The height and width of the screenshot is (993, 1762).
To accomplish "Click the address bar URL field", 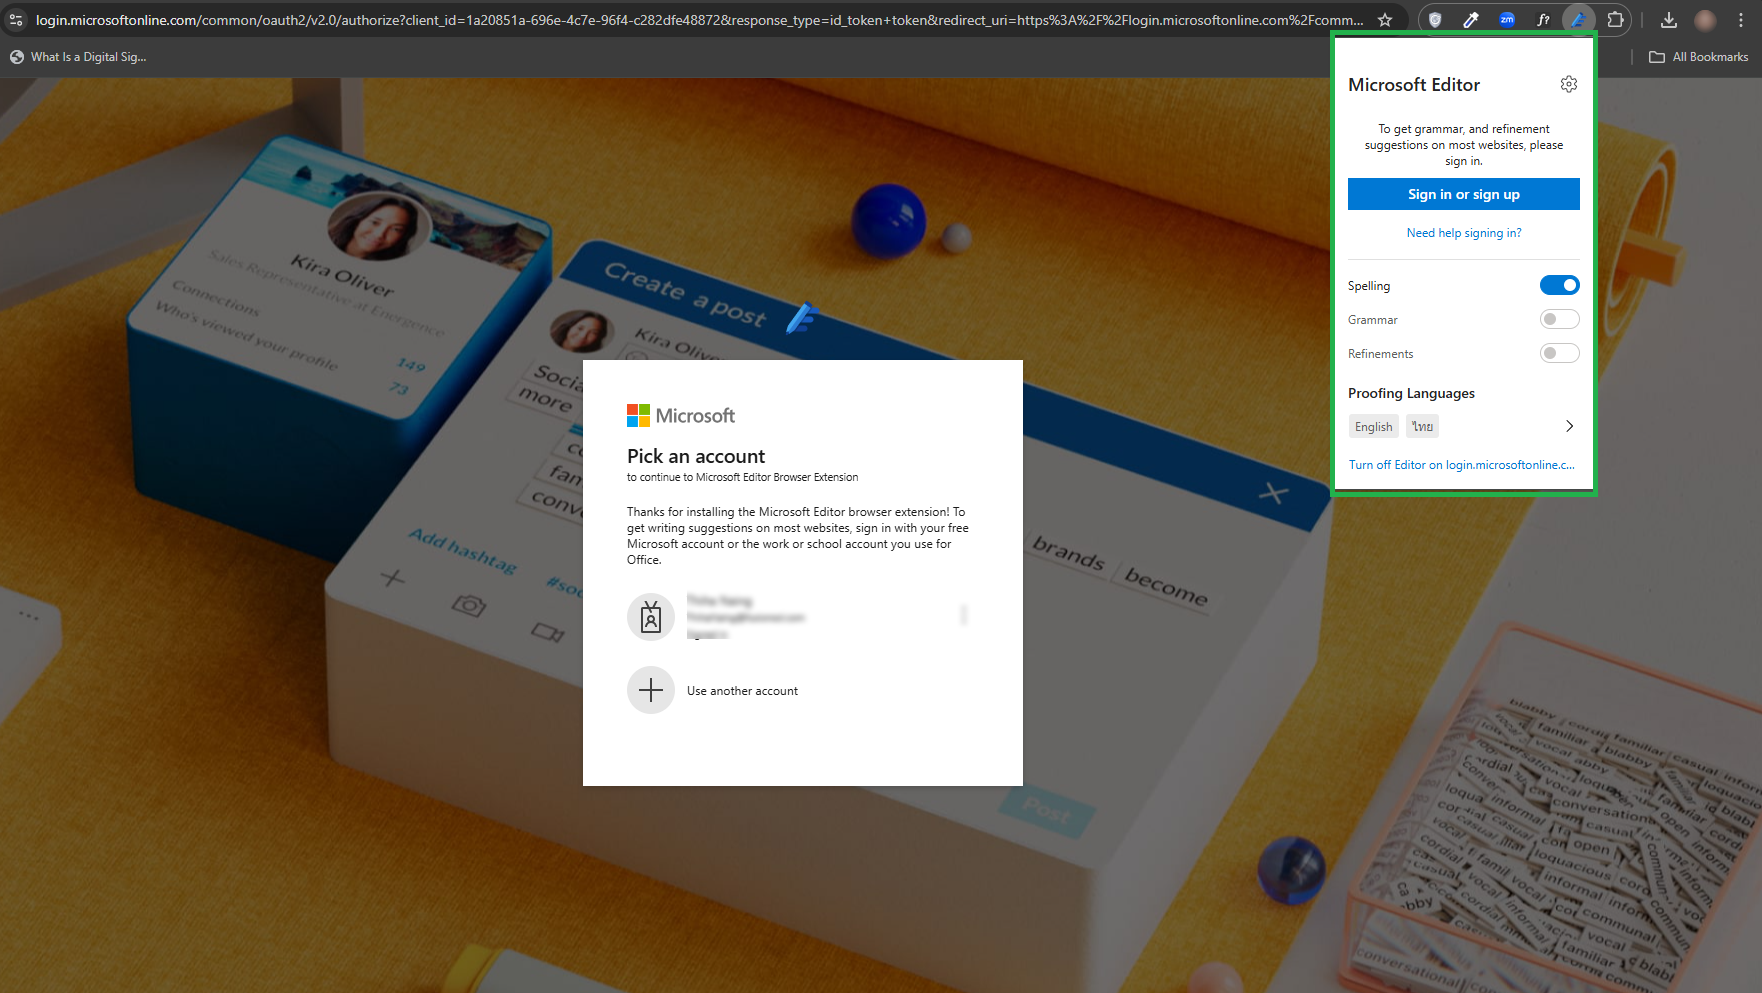I will [x=700, y=20].
